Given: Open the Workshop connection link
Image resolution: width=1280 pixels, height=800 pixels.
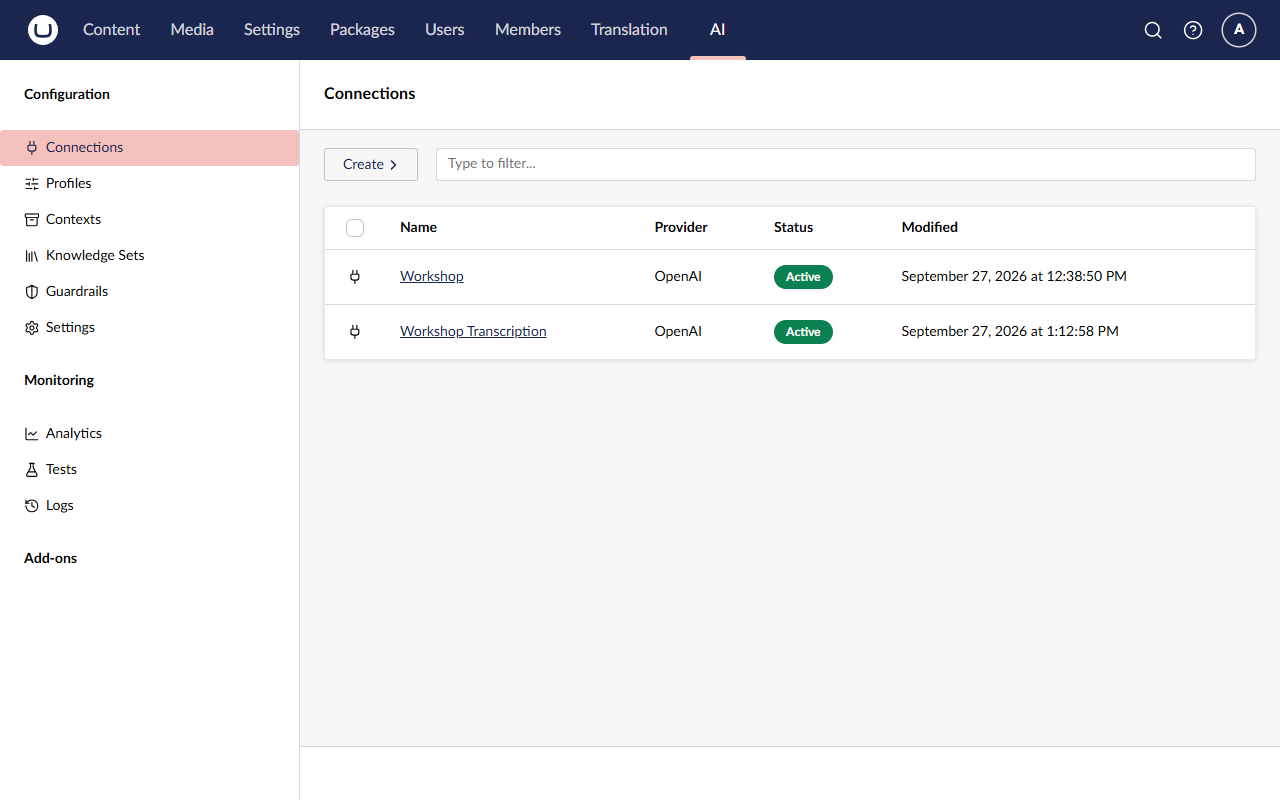Looking at the screenshot, I should [432, 276].
